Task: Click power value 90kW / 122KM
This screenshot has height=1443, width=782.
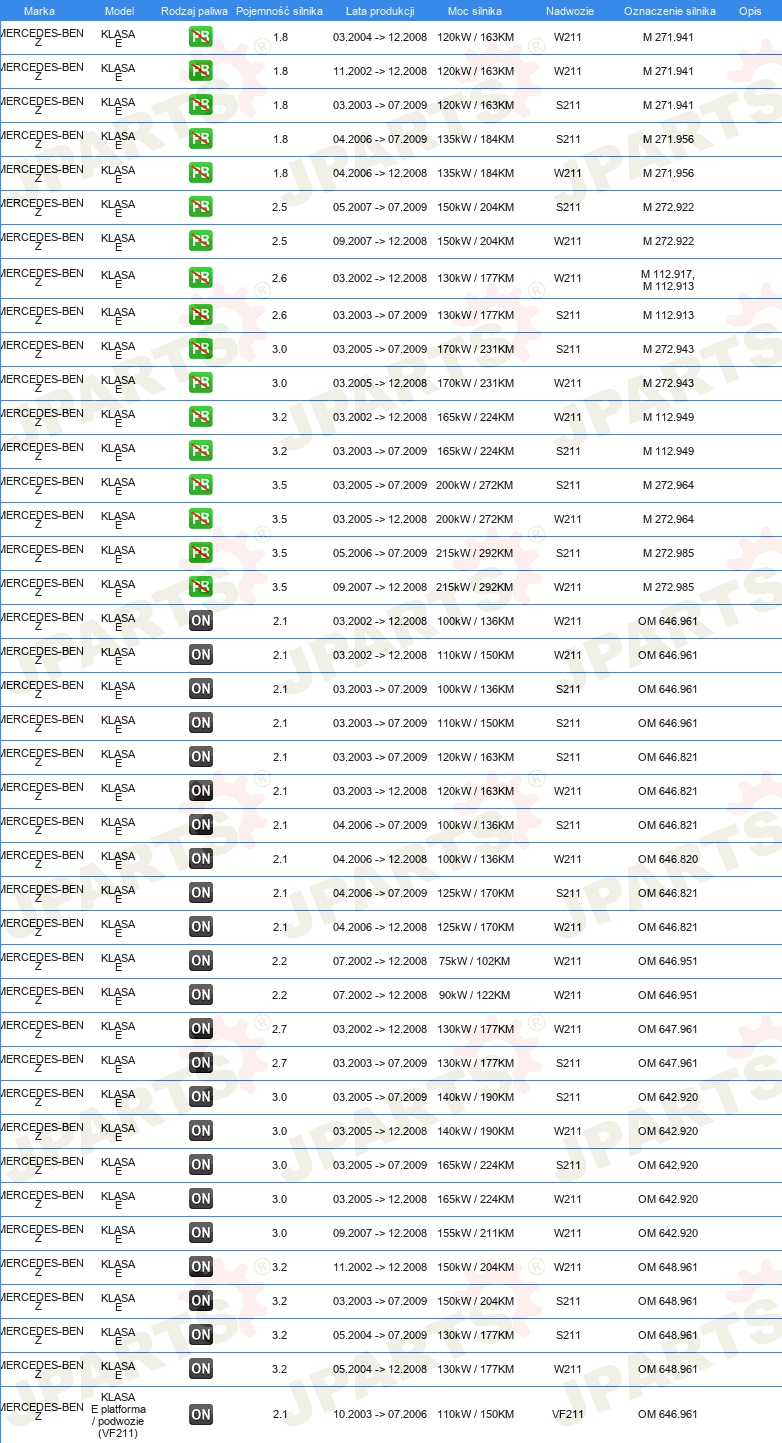Action: point(475,996)
